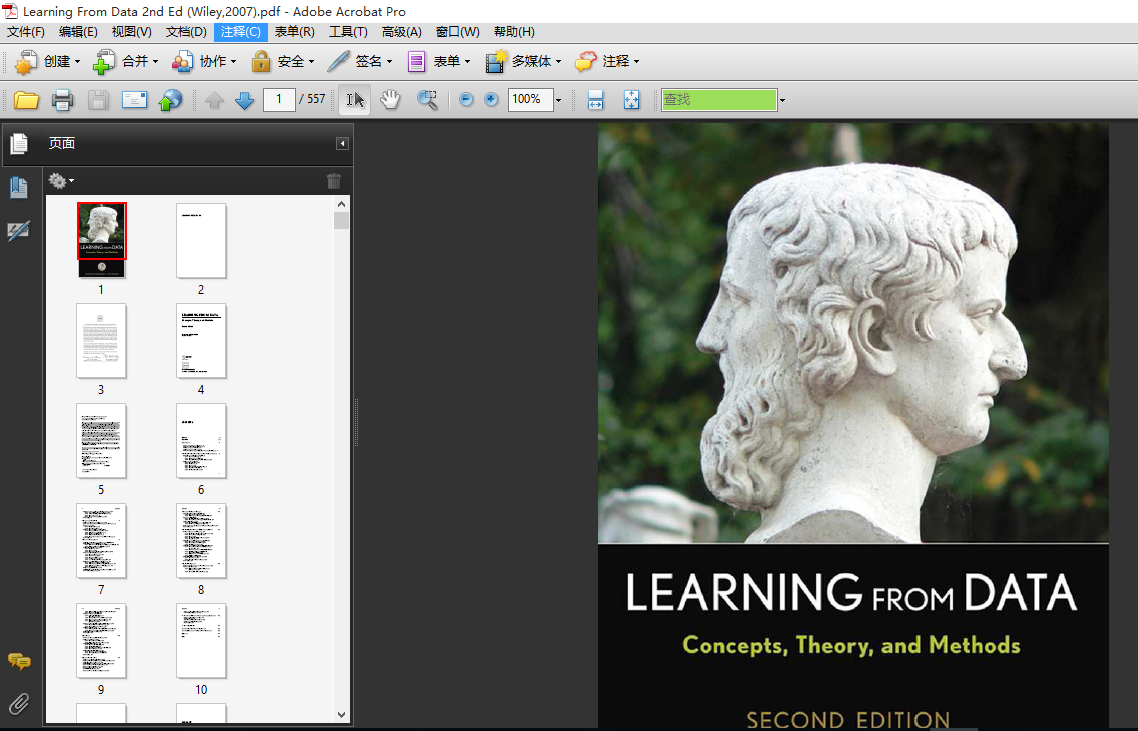Open the pages panel gear options menu

click(61, 181)
